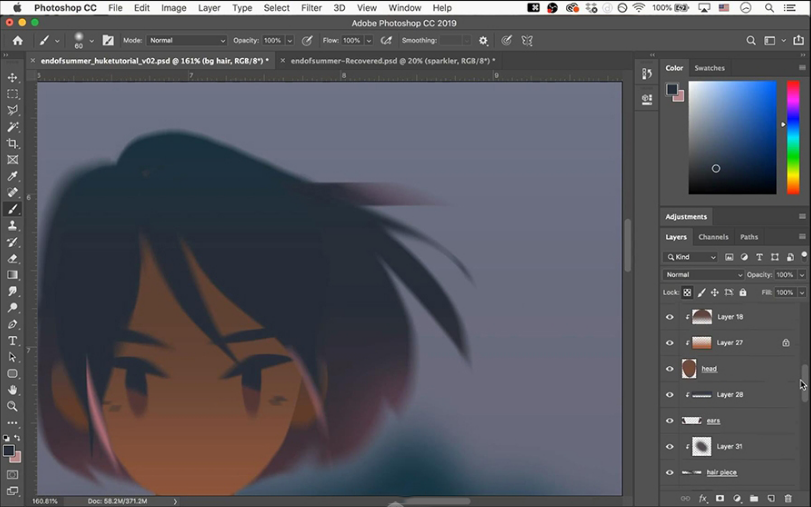Select the Crop tool
This screenshot has height=507, width=811.
13,143
